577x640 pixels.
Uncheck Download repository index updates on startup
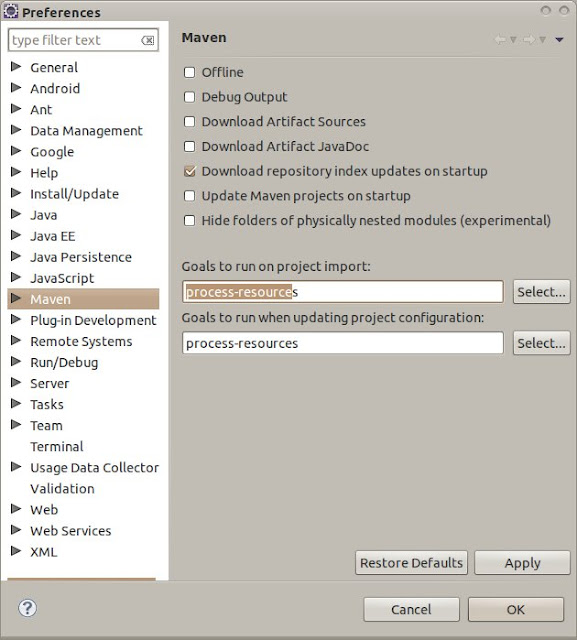[189, 171]
